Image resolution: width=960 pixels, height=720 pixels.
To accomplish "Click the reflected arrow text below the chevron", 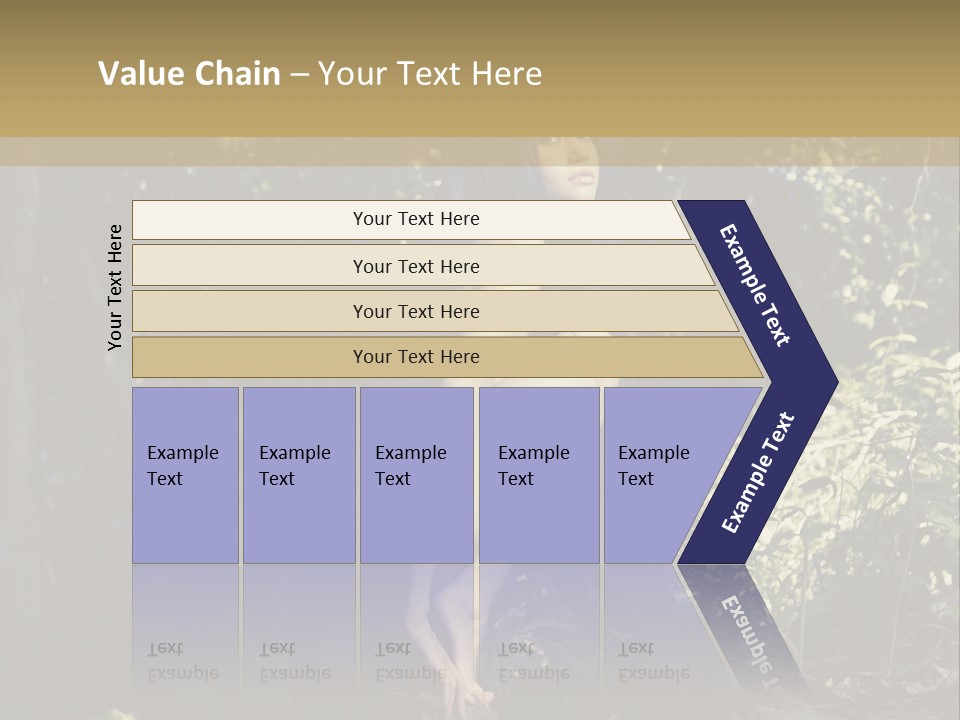I will 748,636.
